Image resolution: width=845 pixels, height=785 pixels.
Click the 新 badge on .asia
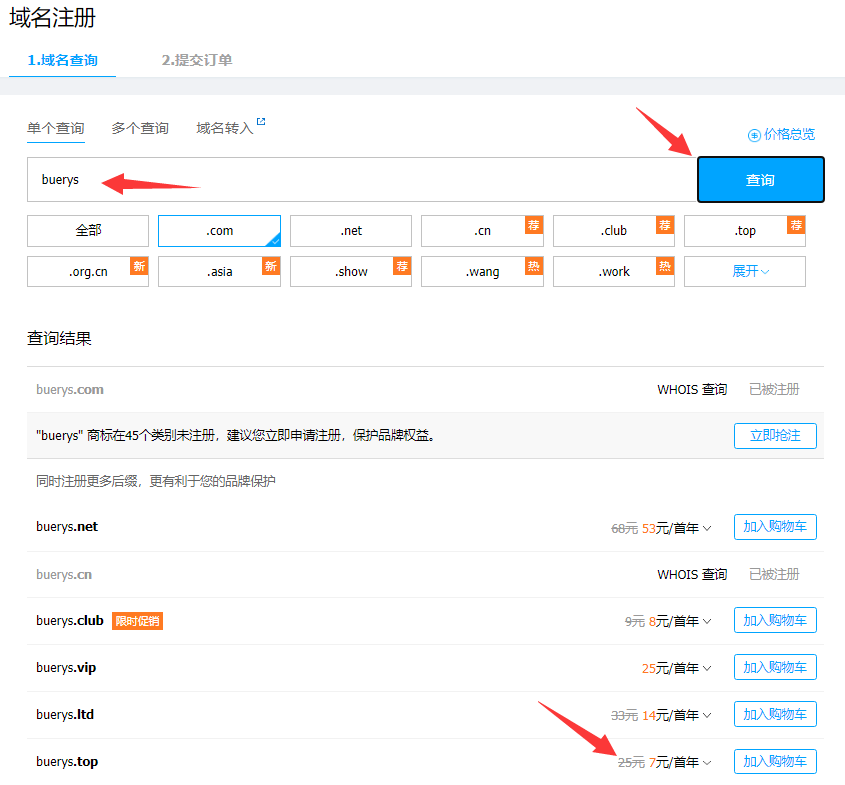pyautogui.click(x=271, y=266)
